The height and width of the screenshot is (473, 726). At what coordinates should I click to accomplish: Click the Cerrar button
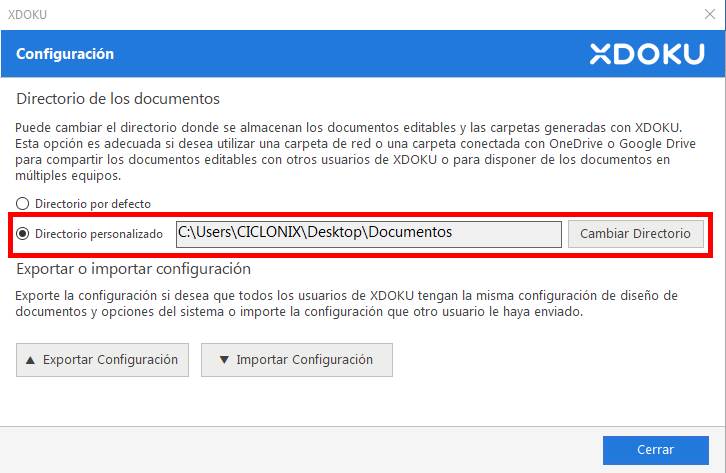[x=656, y=450]
